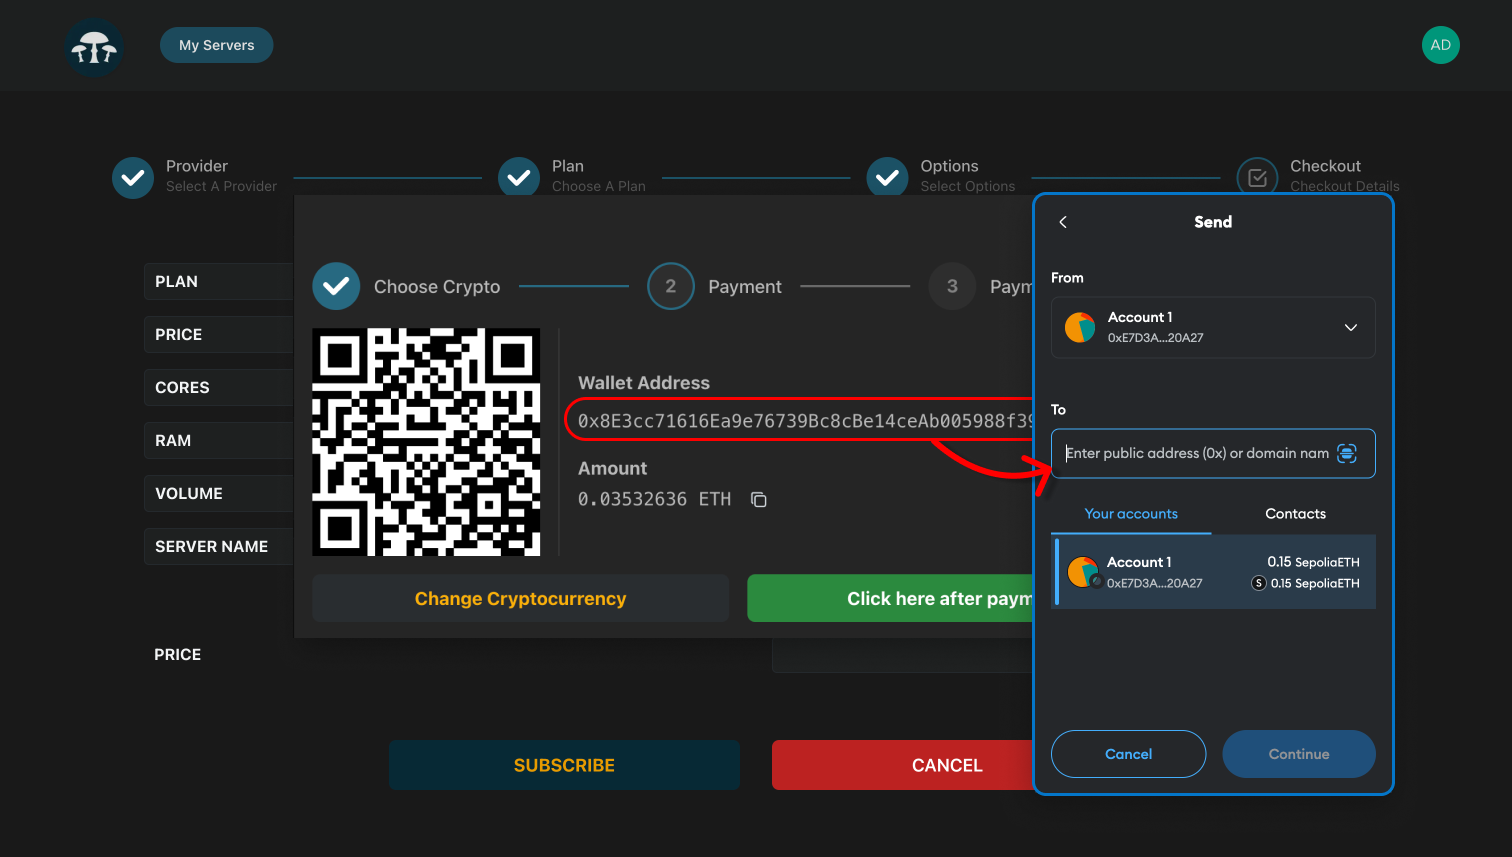Click Change Cryptocurrency button
1512x857 pixels.
[x=520, y=599]
